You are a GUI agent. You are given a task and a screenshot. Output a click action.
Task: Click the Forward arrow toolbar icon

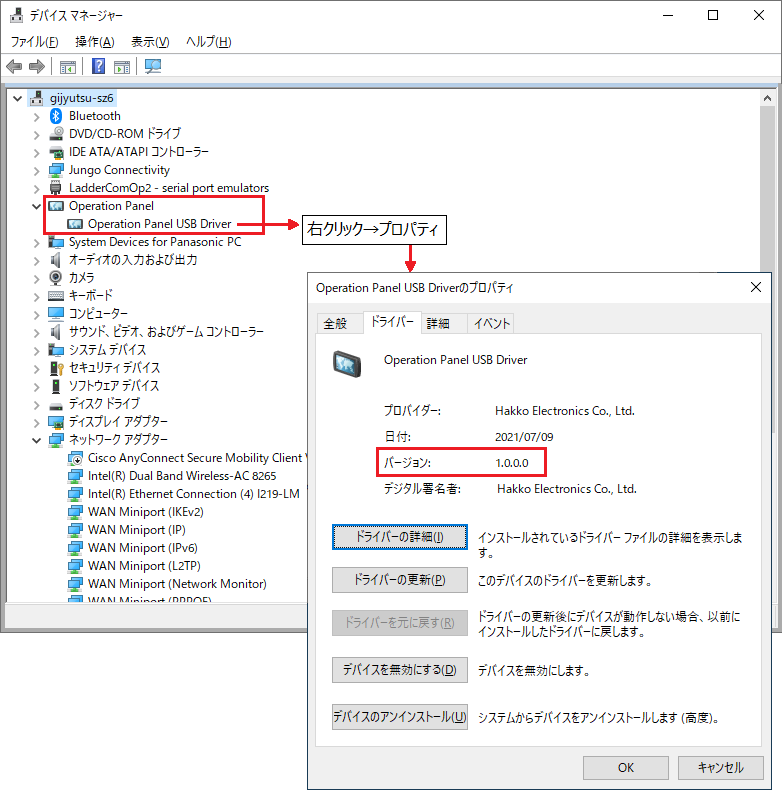coord(37,67)
